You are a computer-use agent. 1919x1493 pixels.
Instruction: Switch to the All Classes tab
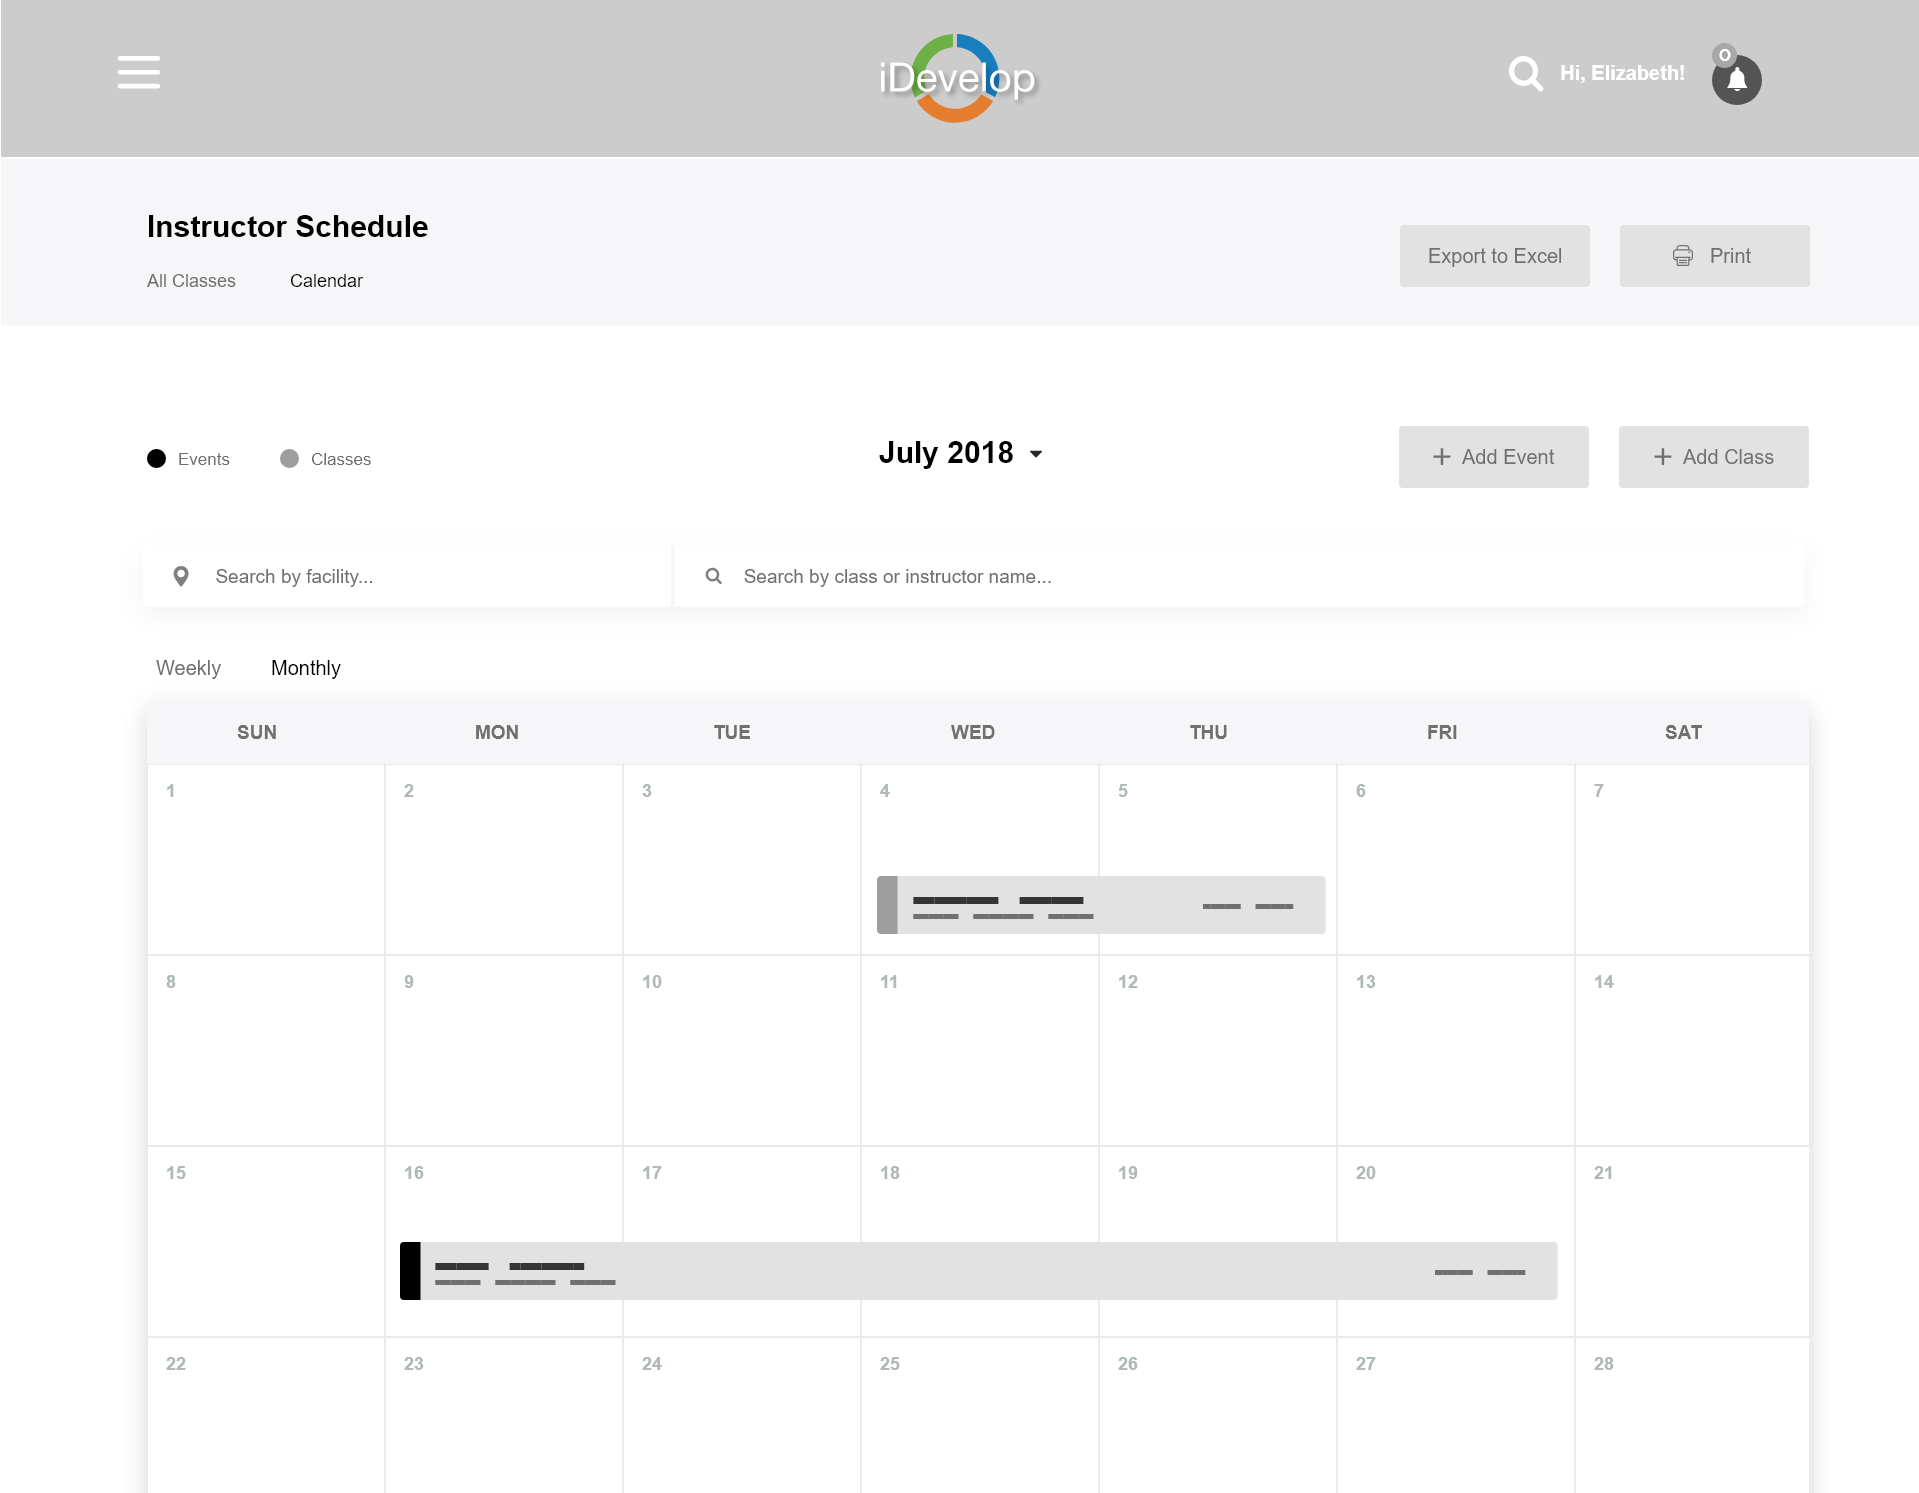tap(191, 281)
